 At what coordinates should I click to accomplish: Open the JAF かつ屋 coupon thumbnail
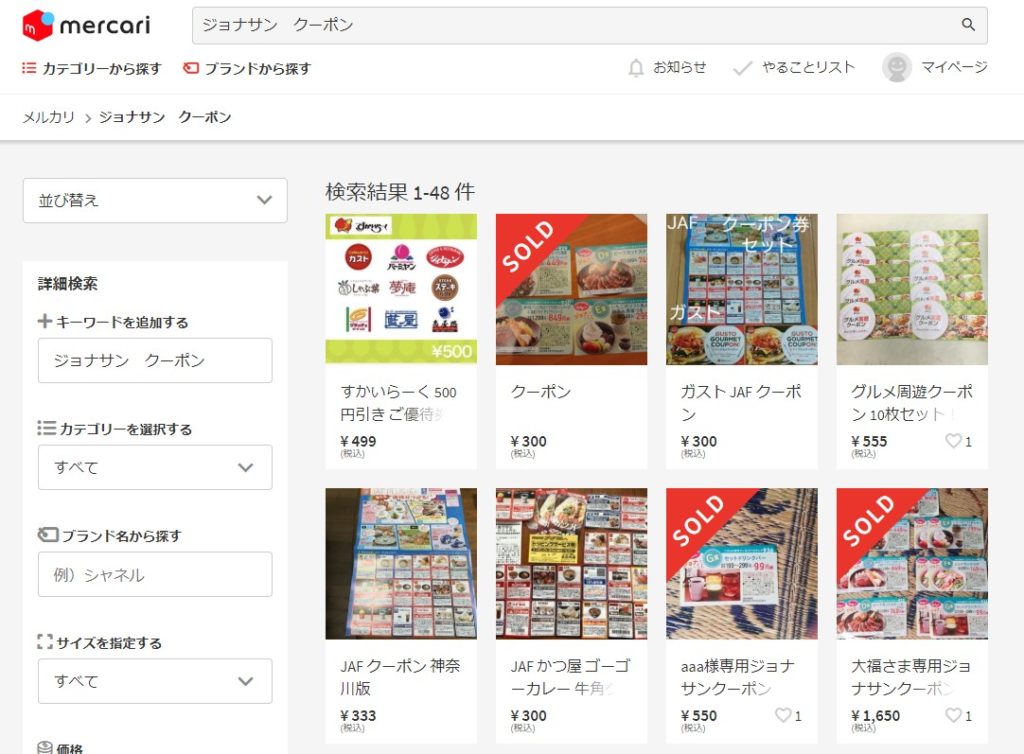click(571, 563)
